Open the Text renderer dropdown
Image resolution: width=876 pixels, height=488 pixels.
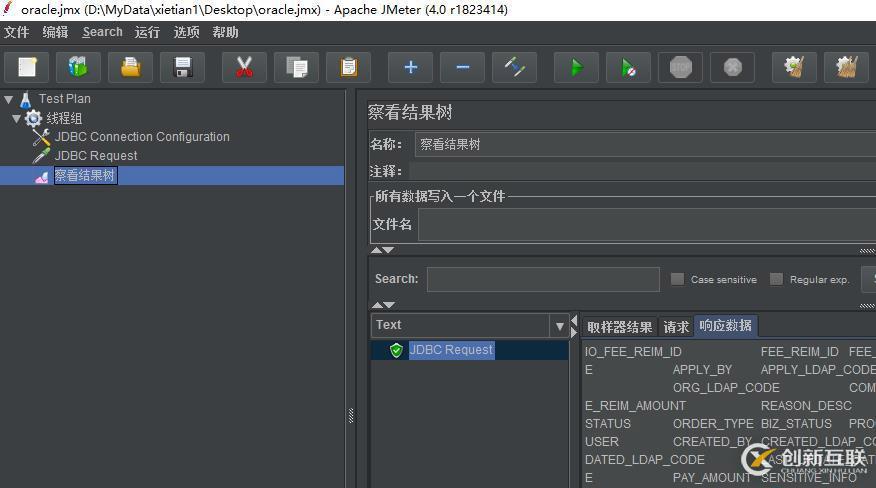[x=559, y=326]
